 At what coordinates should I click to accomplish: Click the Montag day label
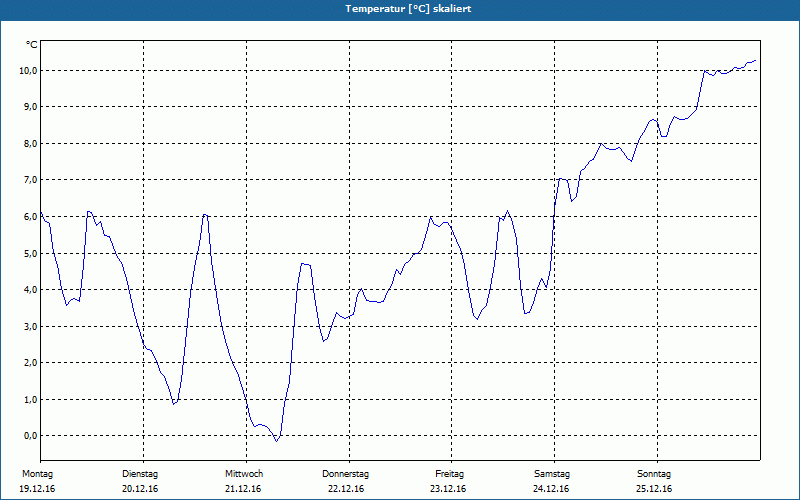click(x=37, y=474)
